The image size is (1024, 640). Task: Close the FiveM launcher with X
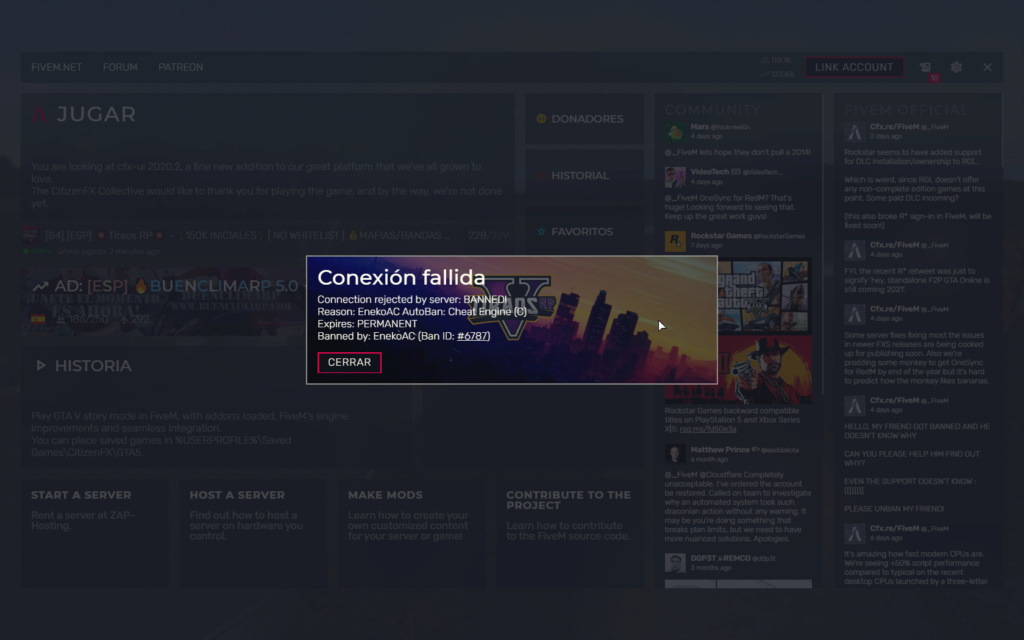987,67
